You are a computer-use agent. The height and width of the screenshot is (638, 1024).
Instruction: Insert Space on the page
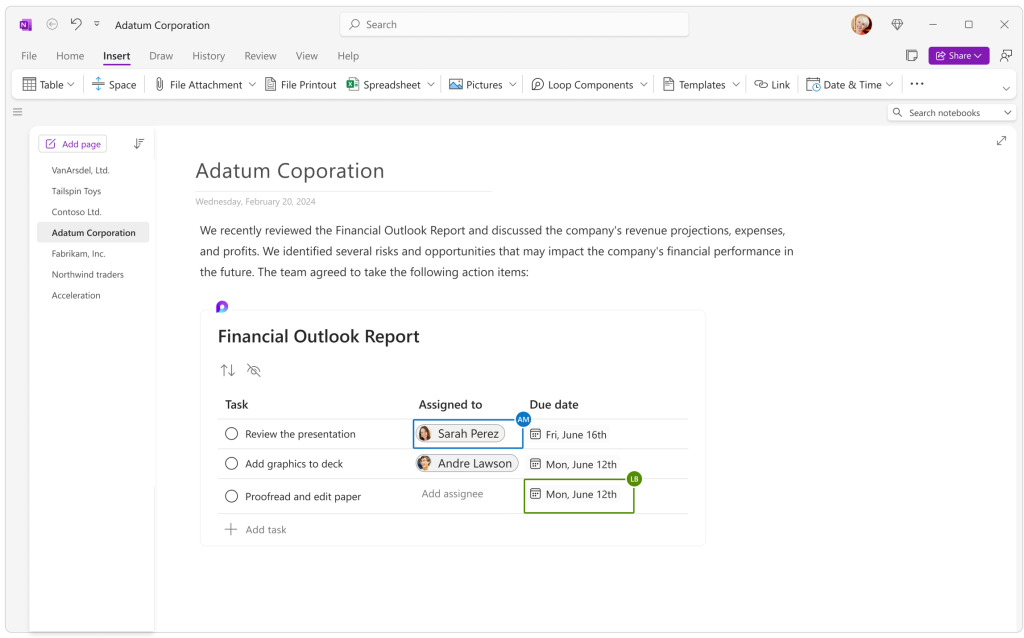(x=114, y=84)
